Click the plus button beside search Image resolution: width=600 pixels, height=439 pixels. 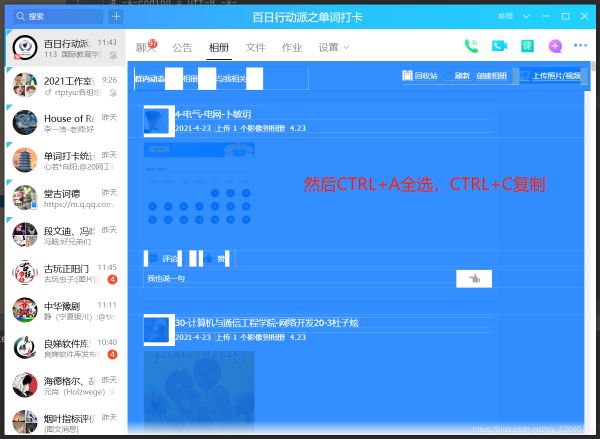116,17
